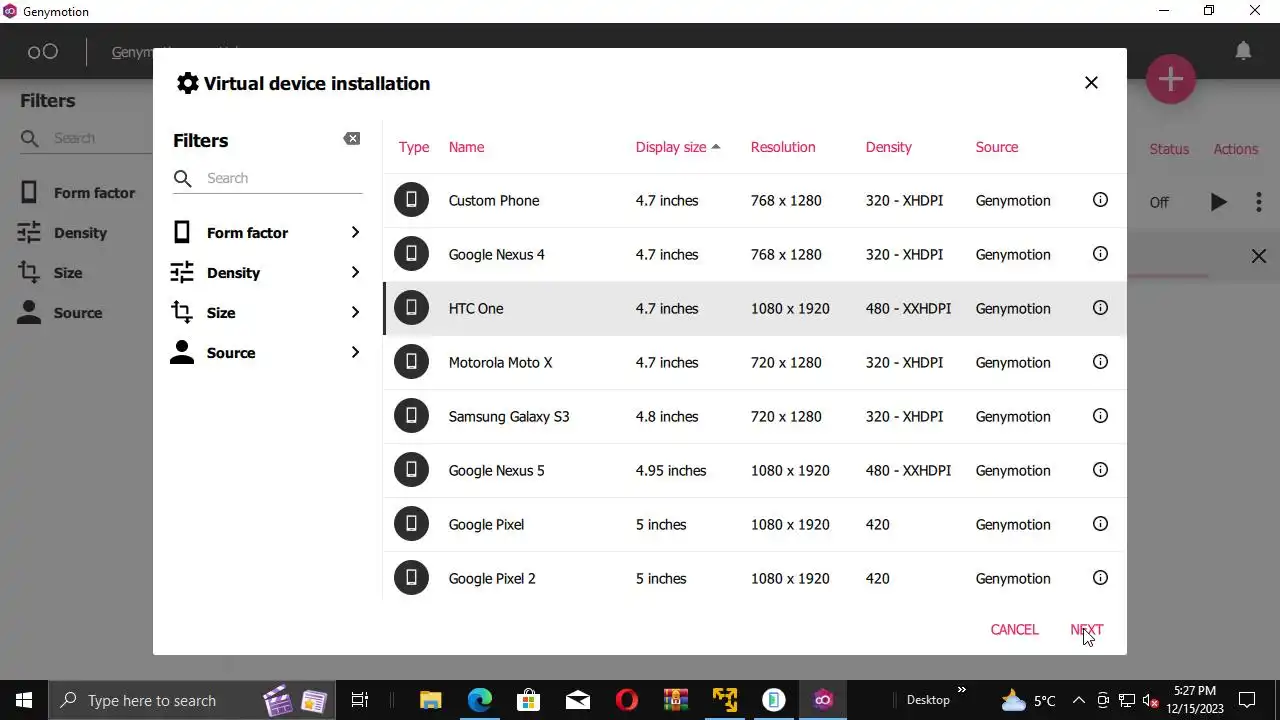Sort devices by Name column
Screen dimensions: 1280x720
pos(466,147)
